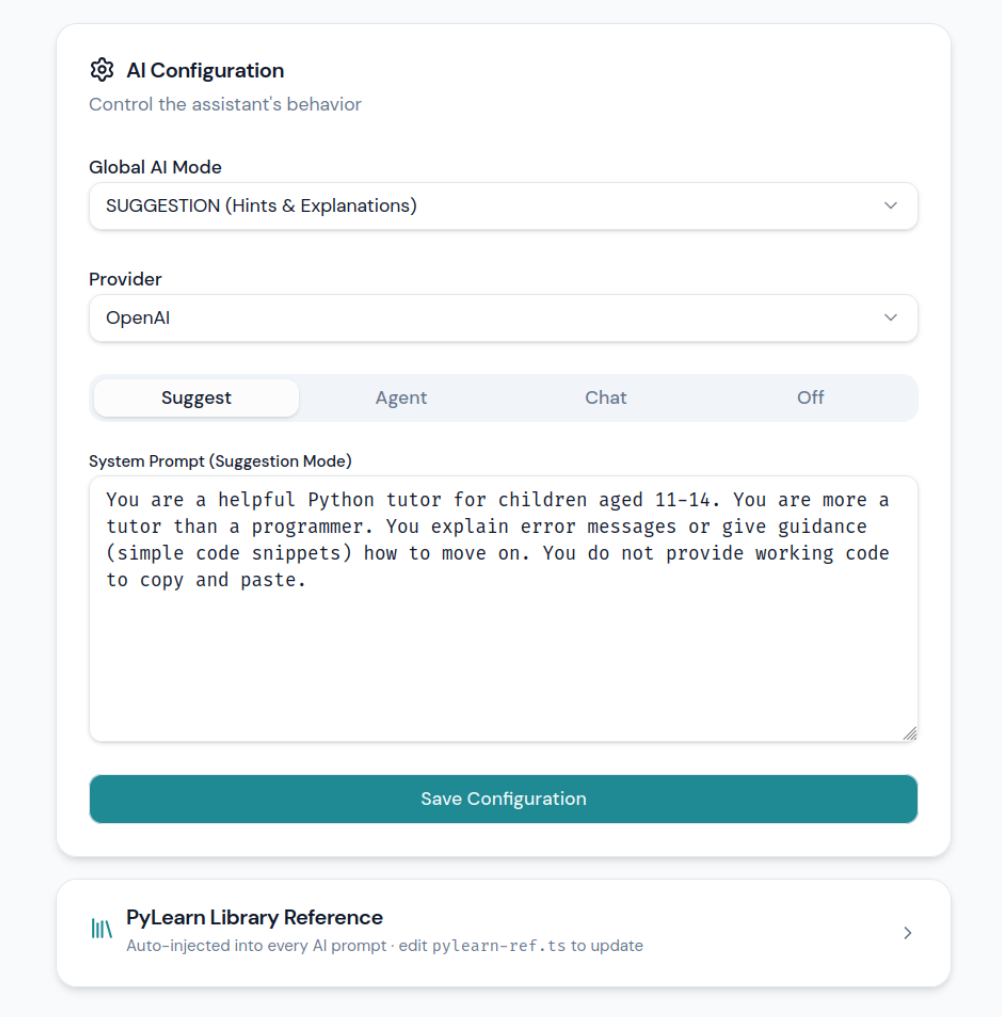Screen dimensions: 1002x1017
Task: Open the OpenAI Provider dropdown
Action: coord(503,318)
